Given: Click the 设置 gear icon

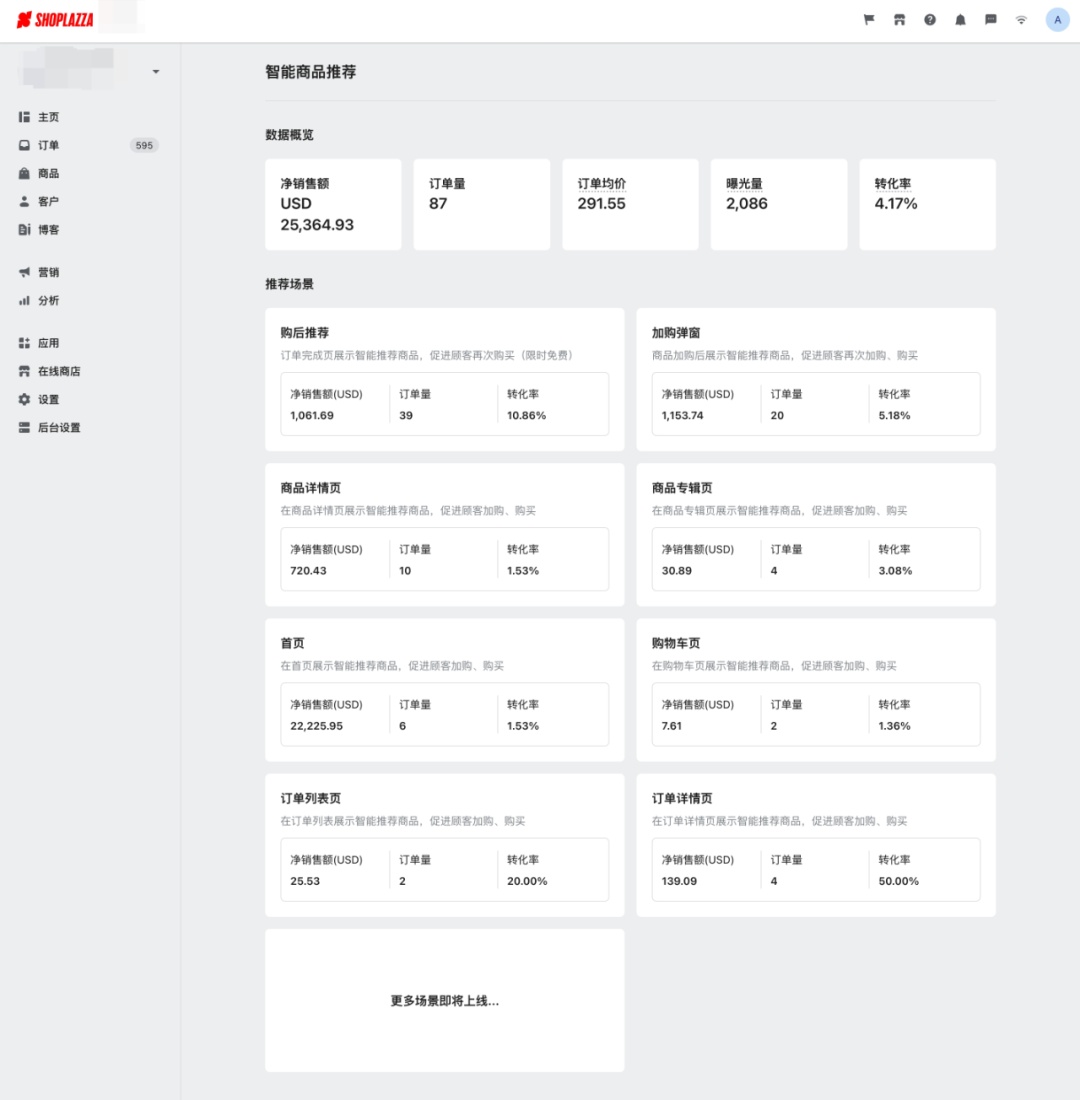Looking at the screenshot, I should point(25,399).
